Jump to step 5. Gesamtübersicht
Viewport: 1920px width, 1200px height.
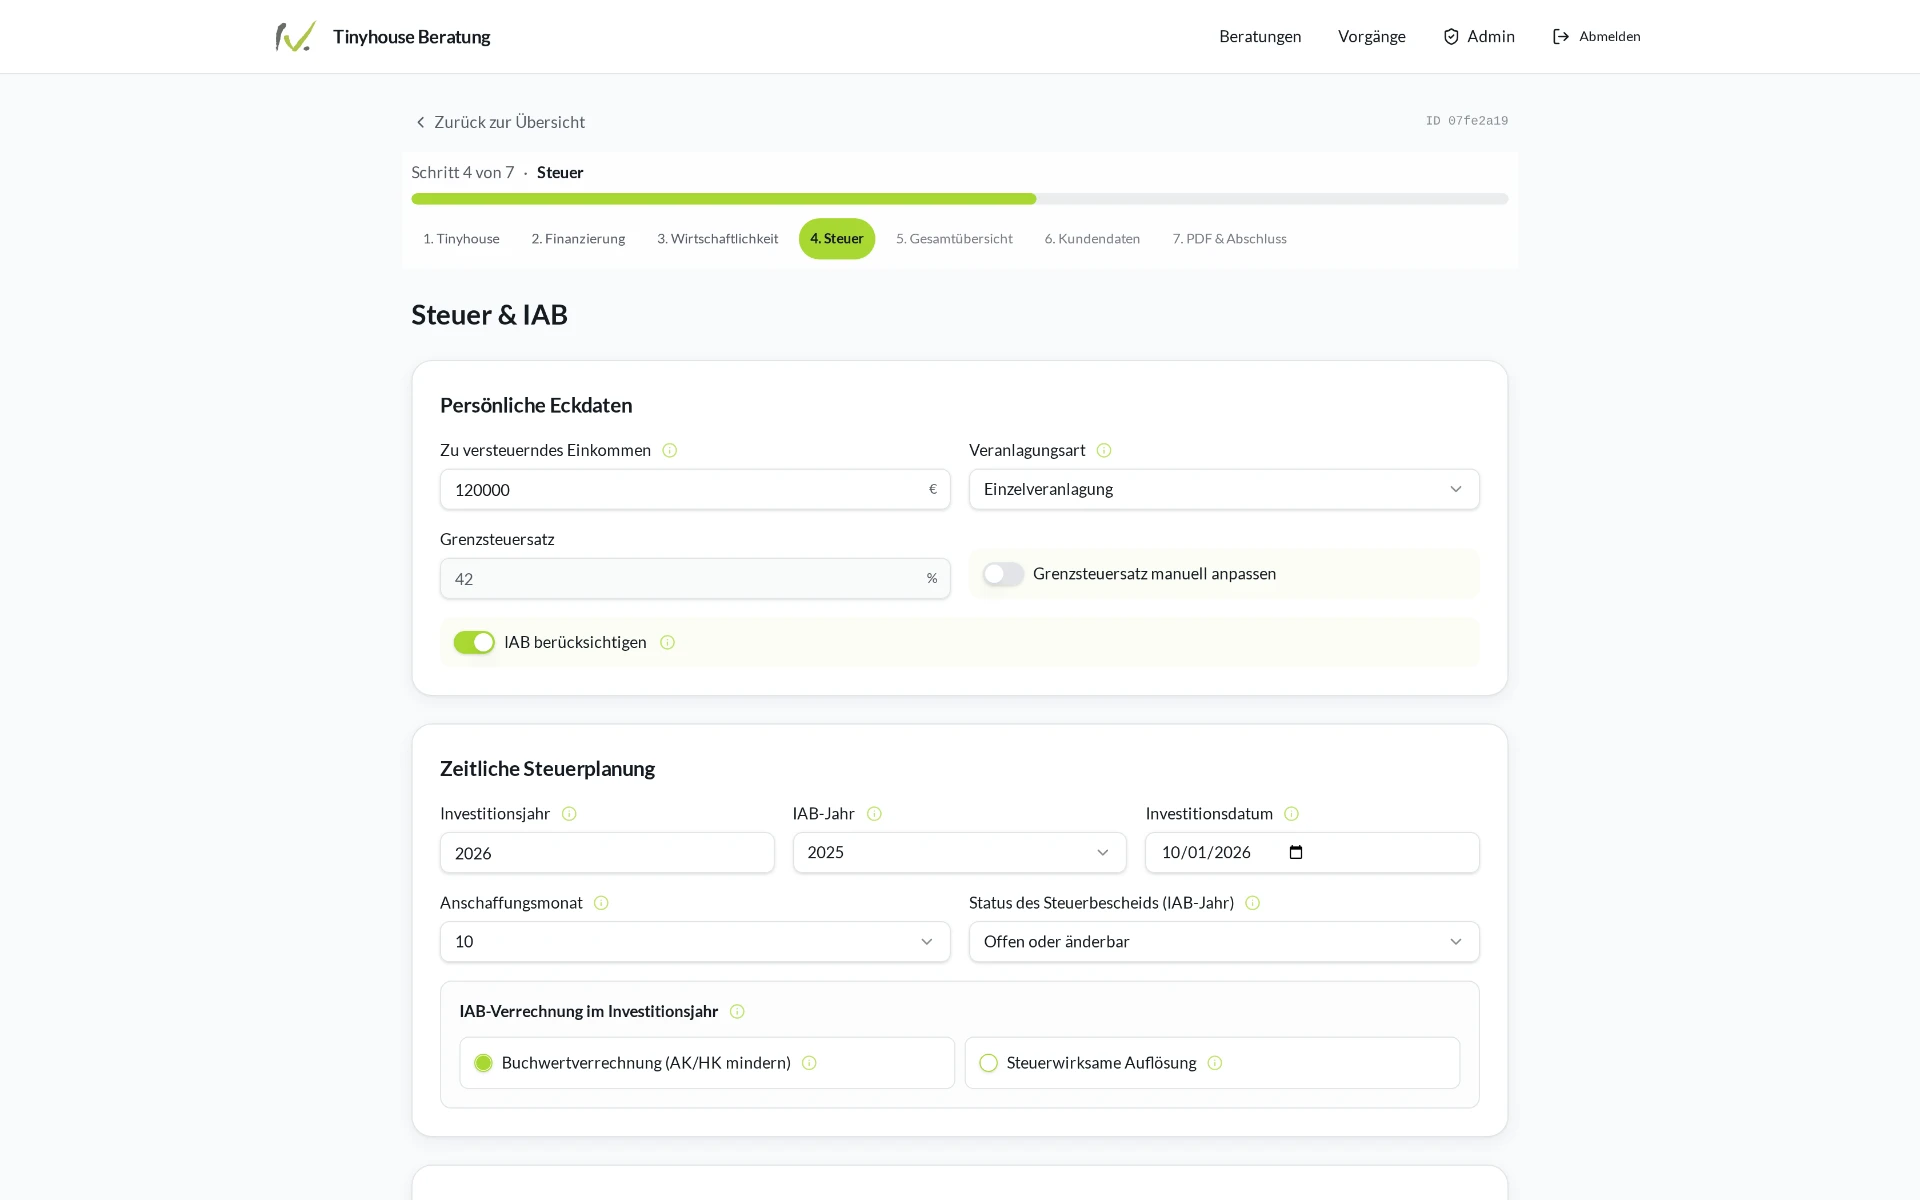point(954,238)
